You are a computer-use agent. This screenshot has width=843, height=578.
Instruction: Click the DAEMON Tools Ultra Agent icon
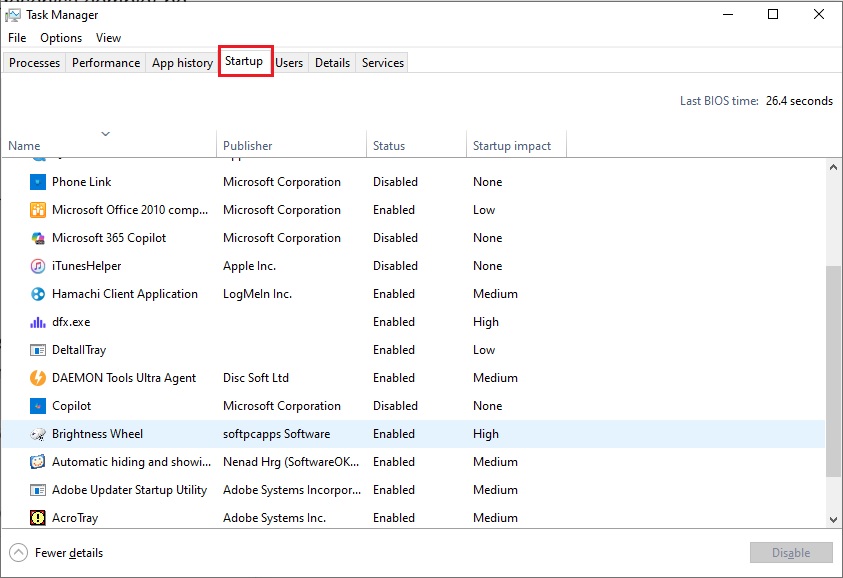[x=38, y=378]
